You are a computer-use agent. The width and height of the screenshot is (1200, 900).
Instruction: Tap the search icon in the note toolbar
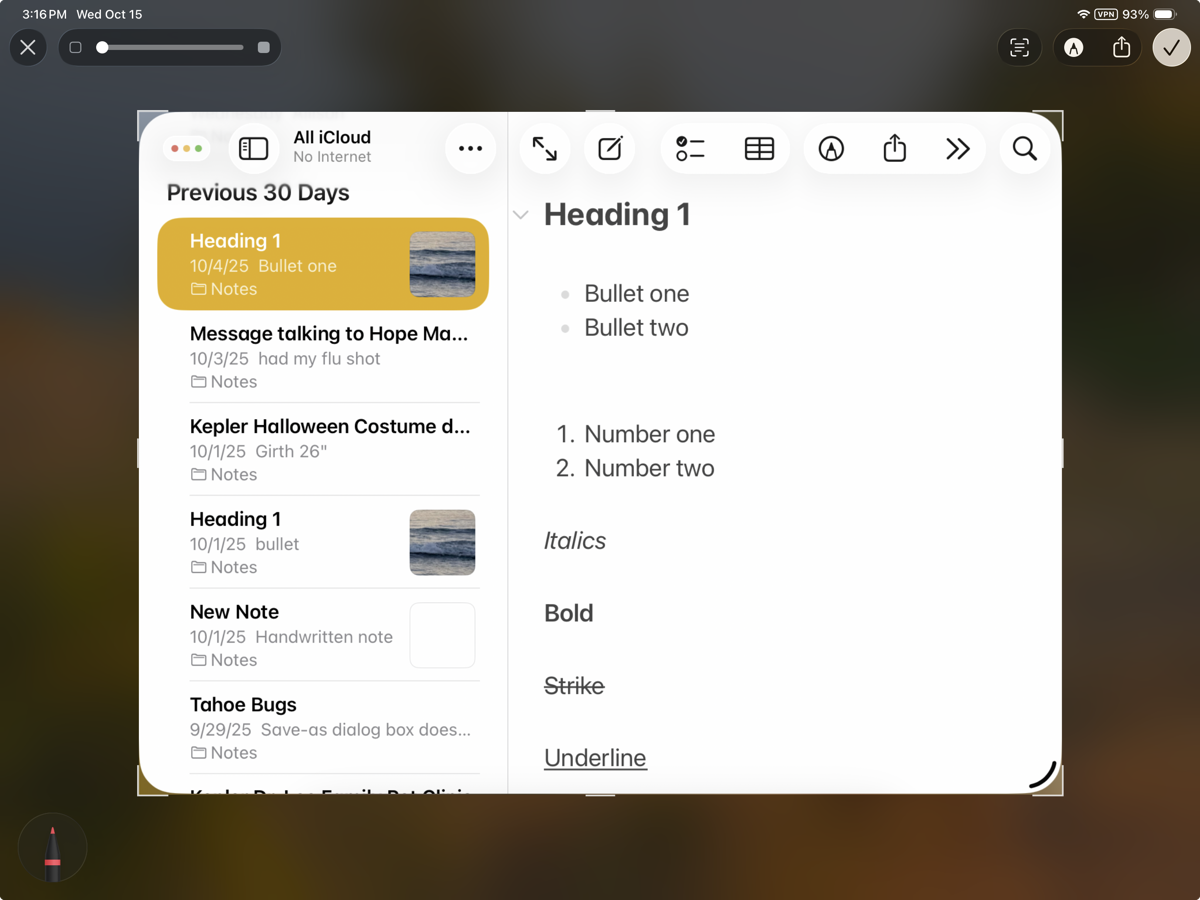tap(1024, 147)
